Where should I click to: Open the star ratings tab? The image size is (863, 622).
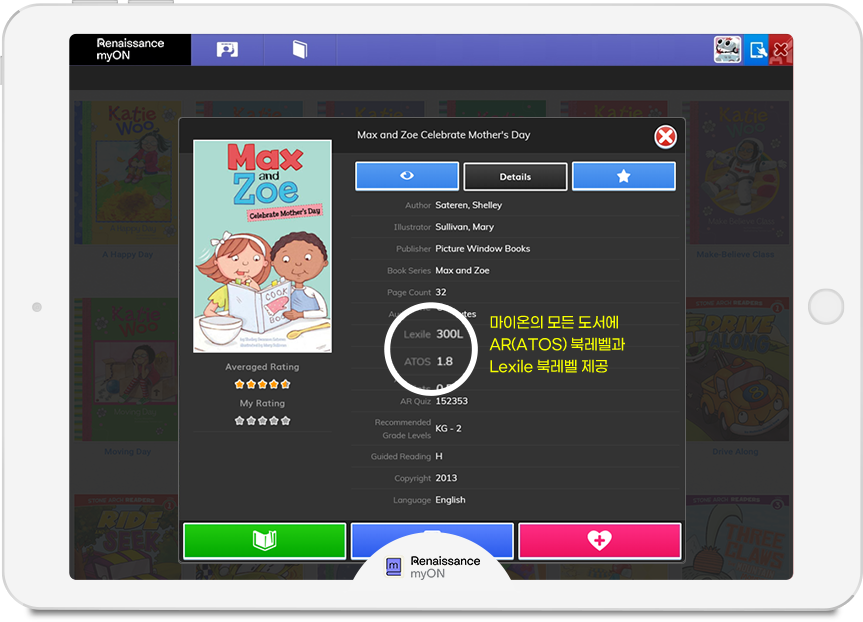click(624, 176)
